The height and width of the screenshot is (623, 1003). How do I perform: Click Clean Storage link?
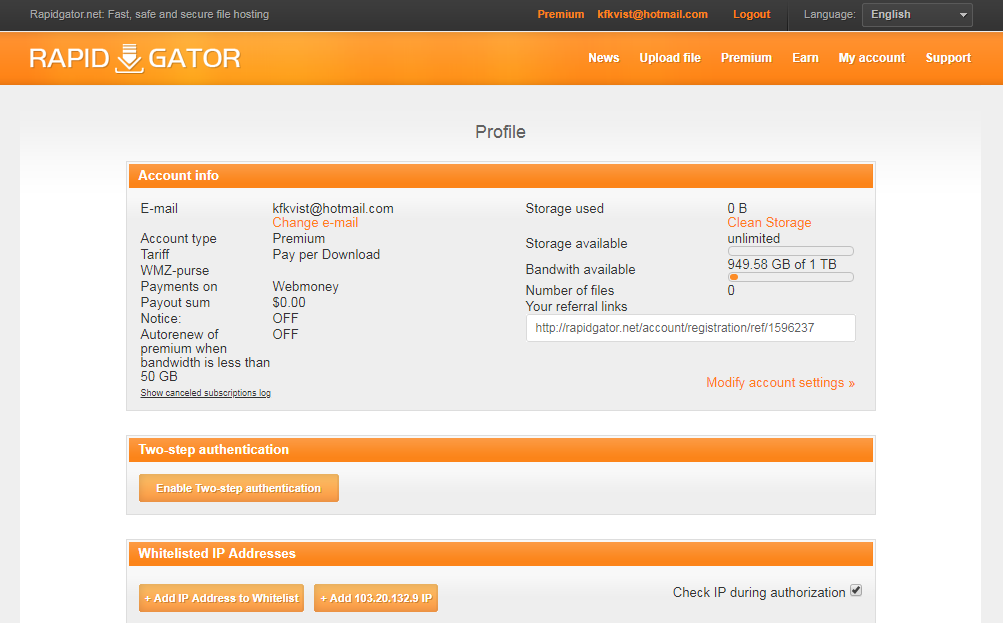pyautogui.click(x=769, y=223)
